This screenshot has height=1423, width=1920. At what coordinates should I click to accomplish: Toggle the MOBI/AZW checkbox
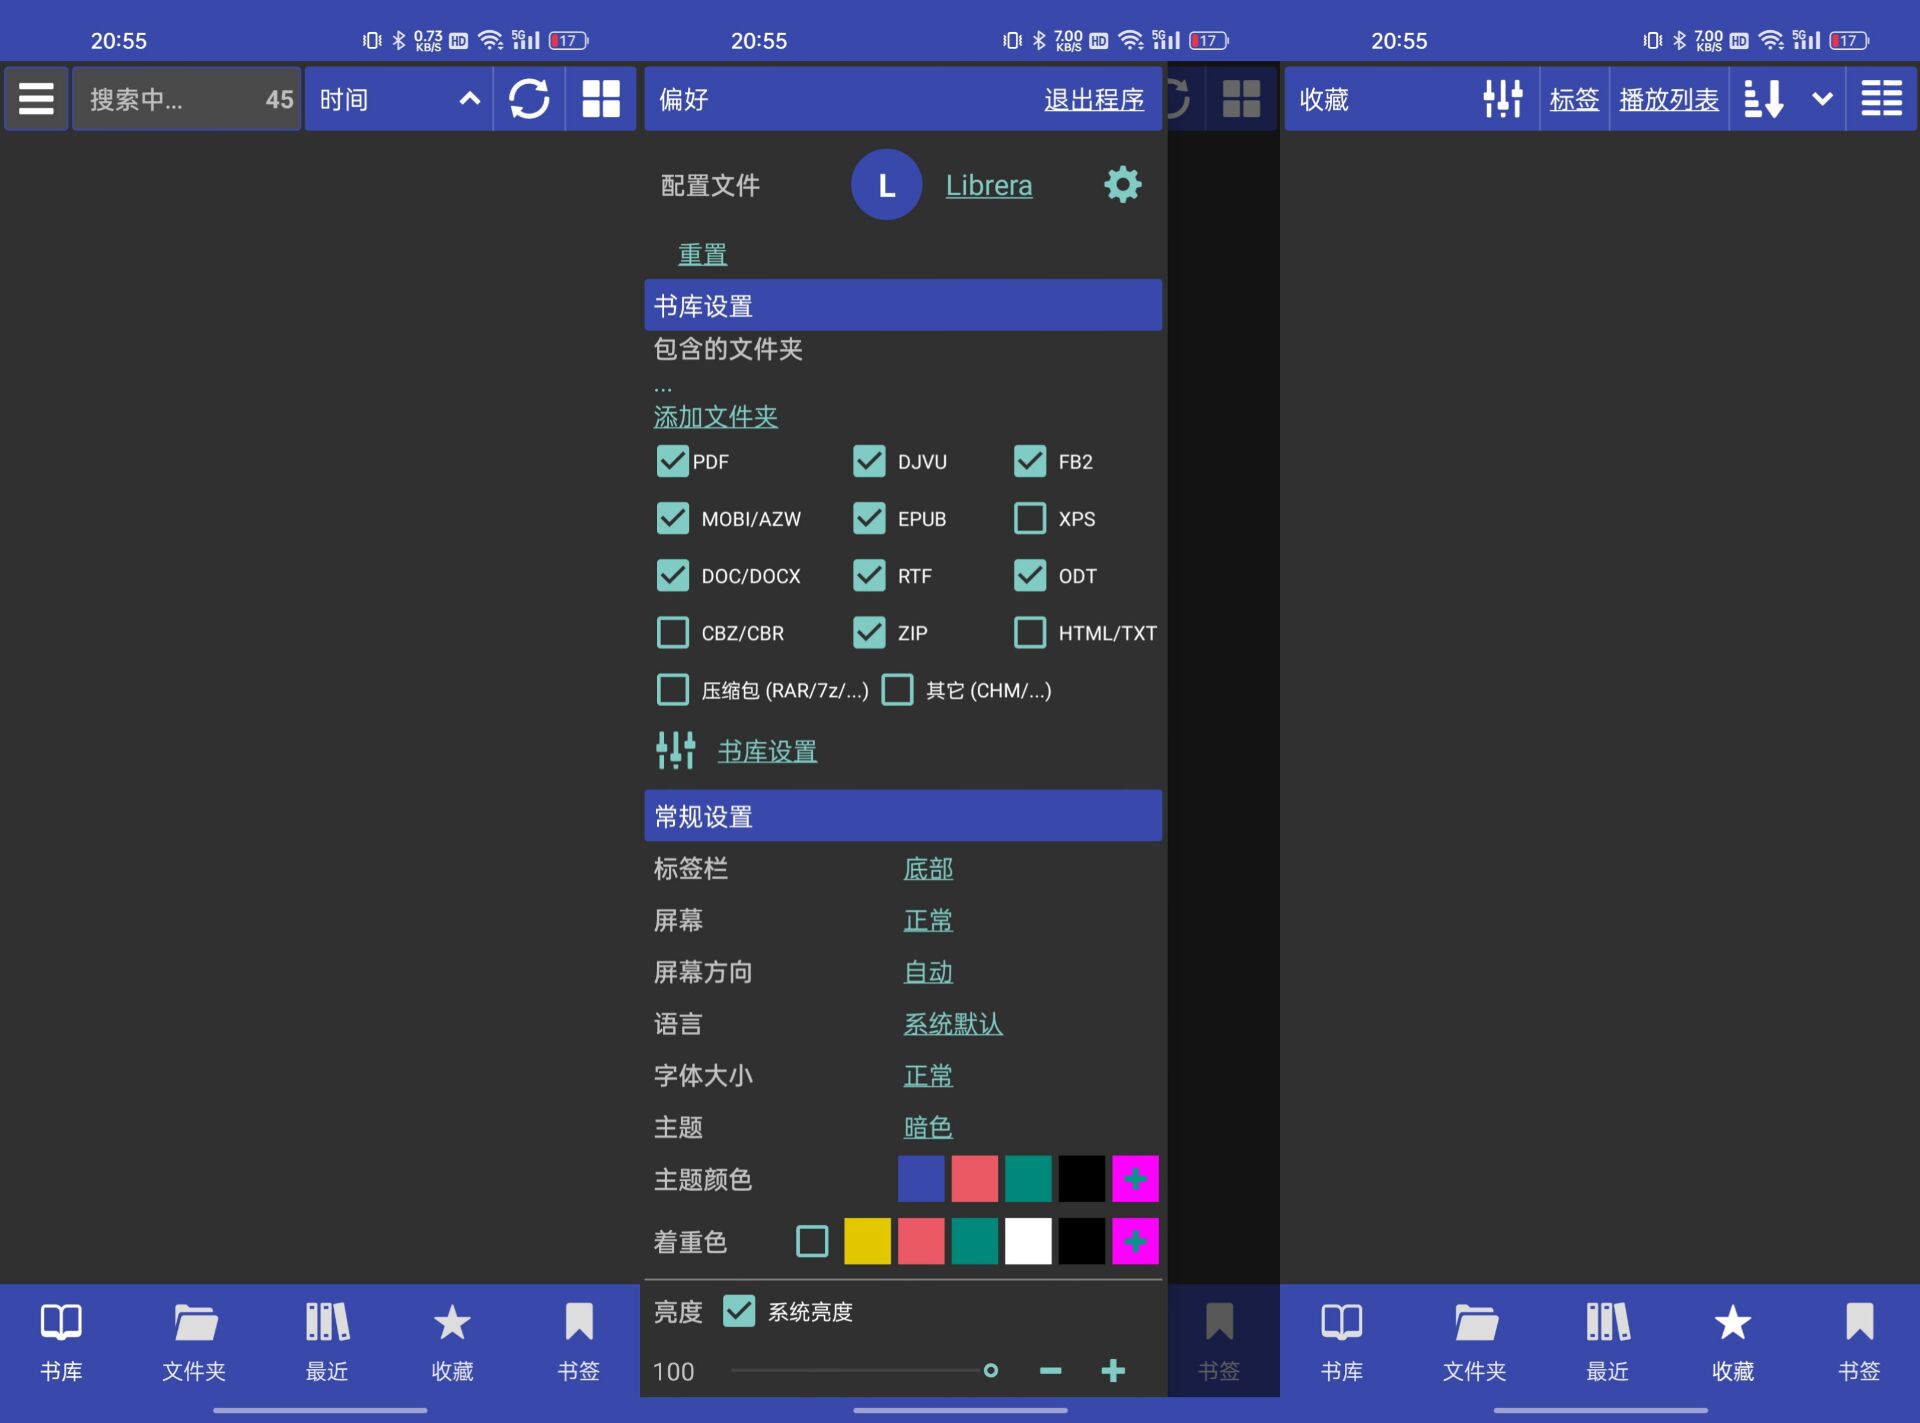[672, 518]
